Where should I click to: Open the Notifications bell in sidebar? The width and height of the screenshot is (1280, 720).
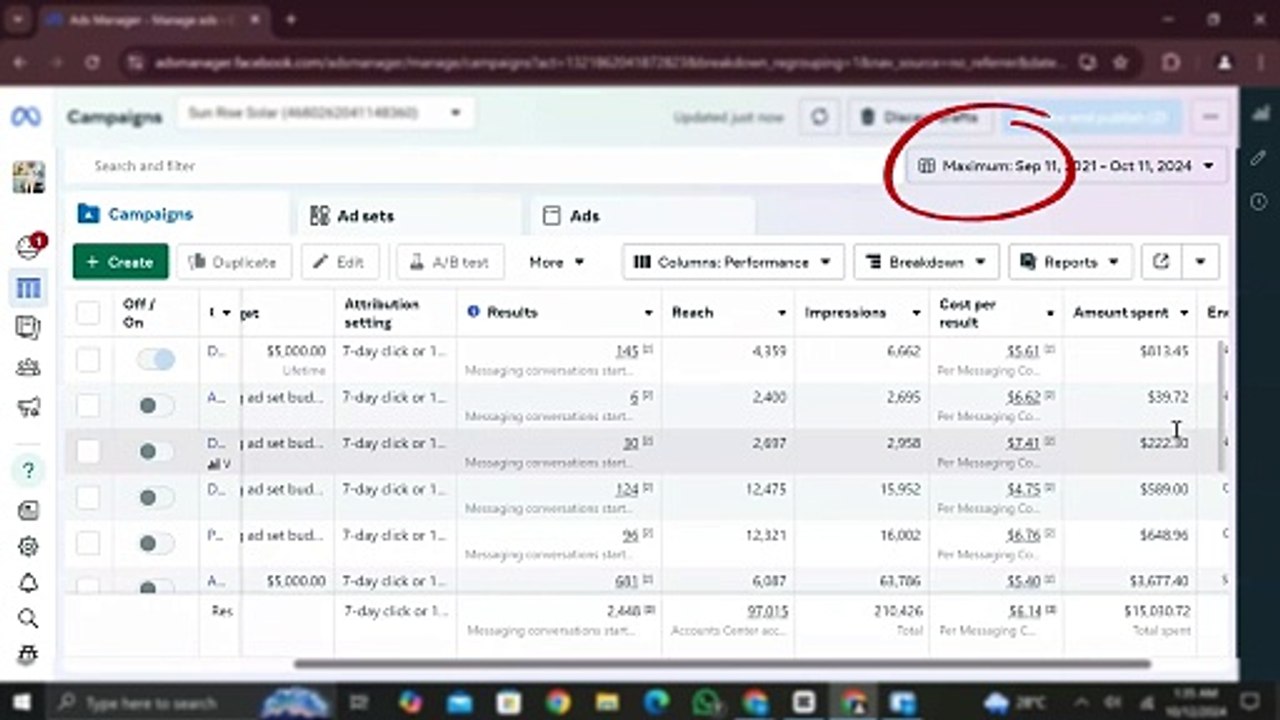(x=28, y=583)
